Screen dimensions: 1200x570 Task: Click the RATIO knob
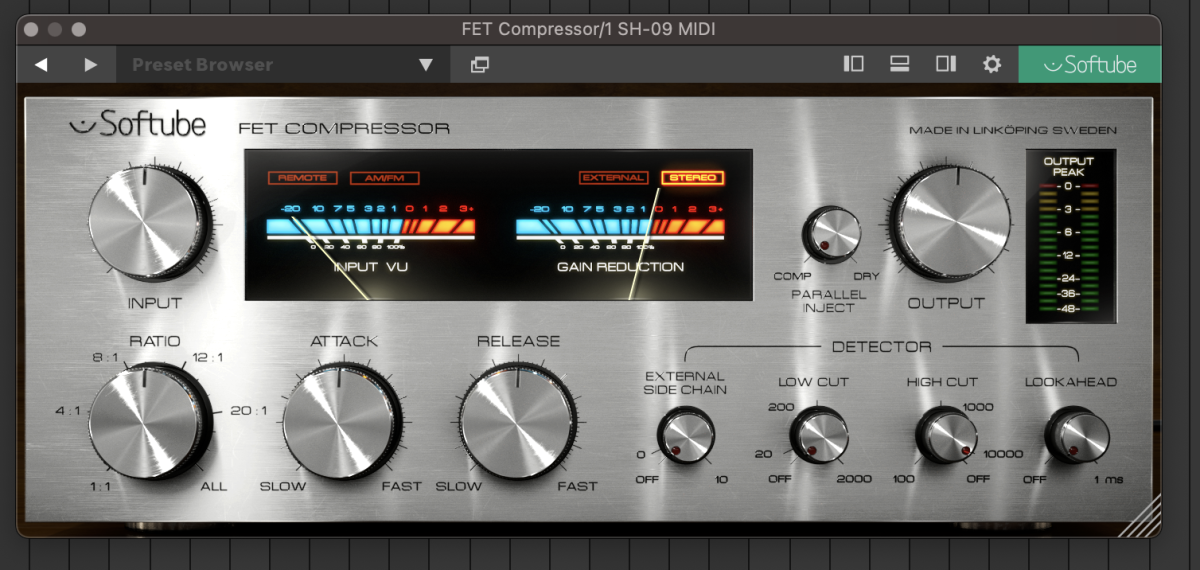[x=148, y=421]
